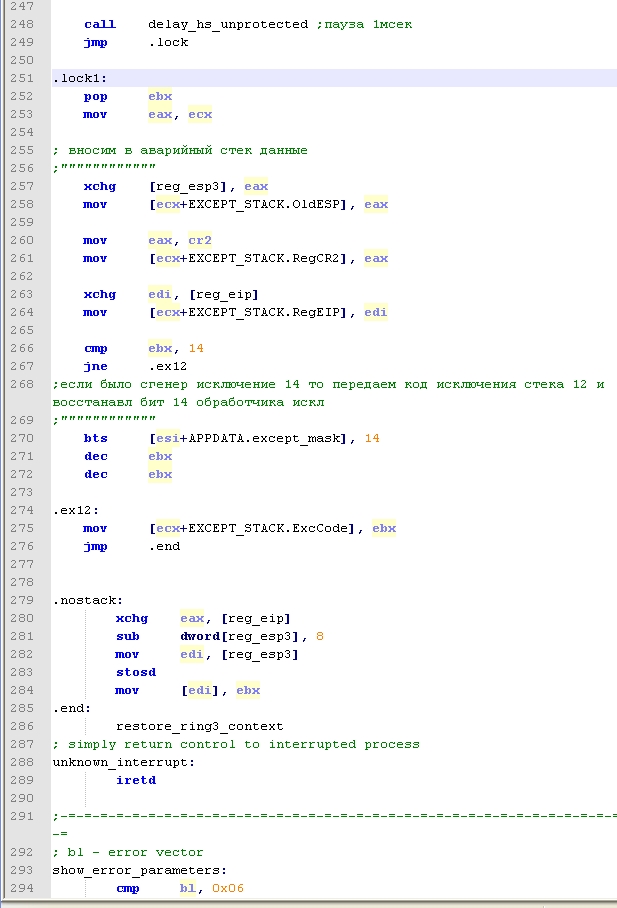Click the comment 'пауза 1мсек'
617x908 pixels.
coord(368,24)
